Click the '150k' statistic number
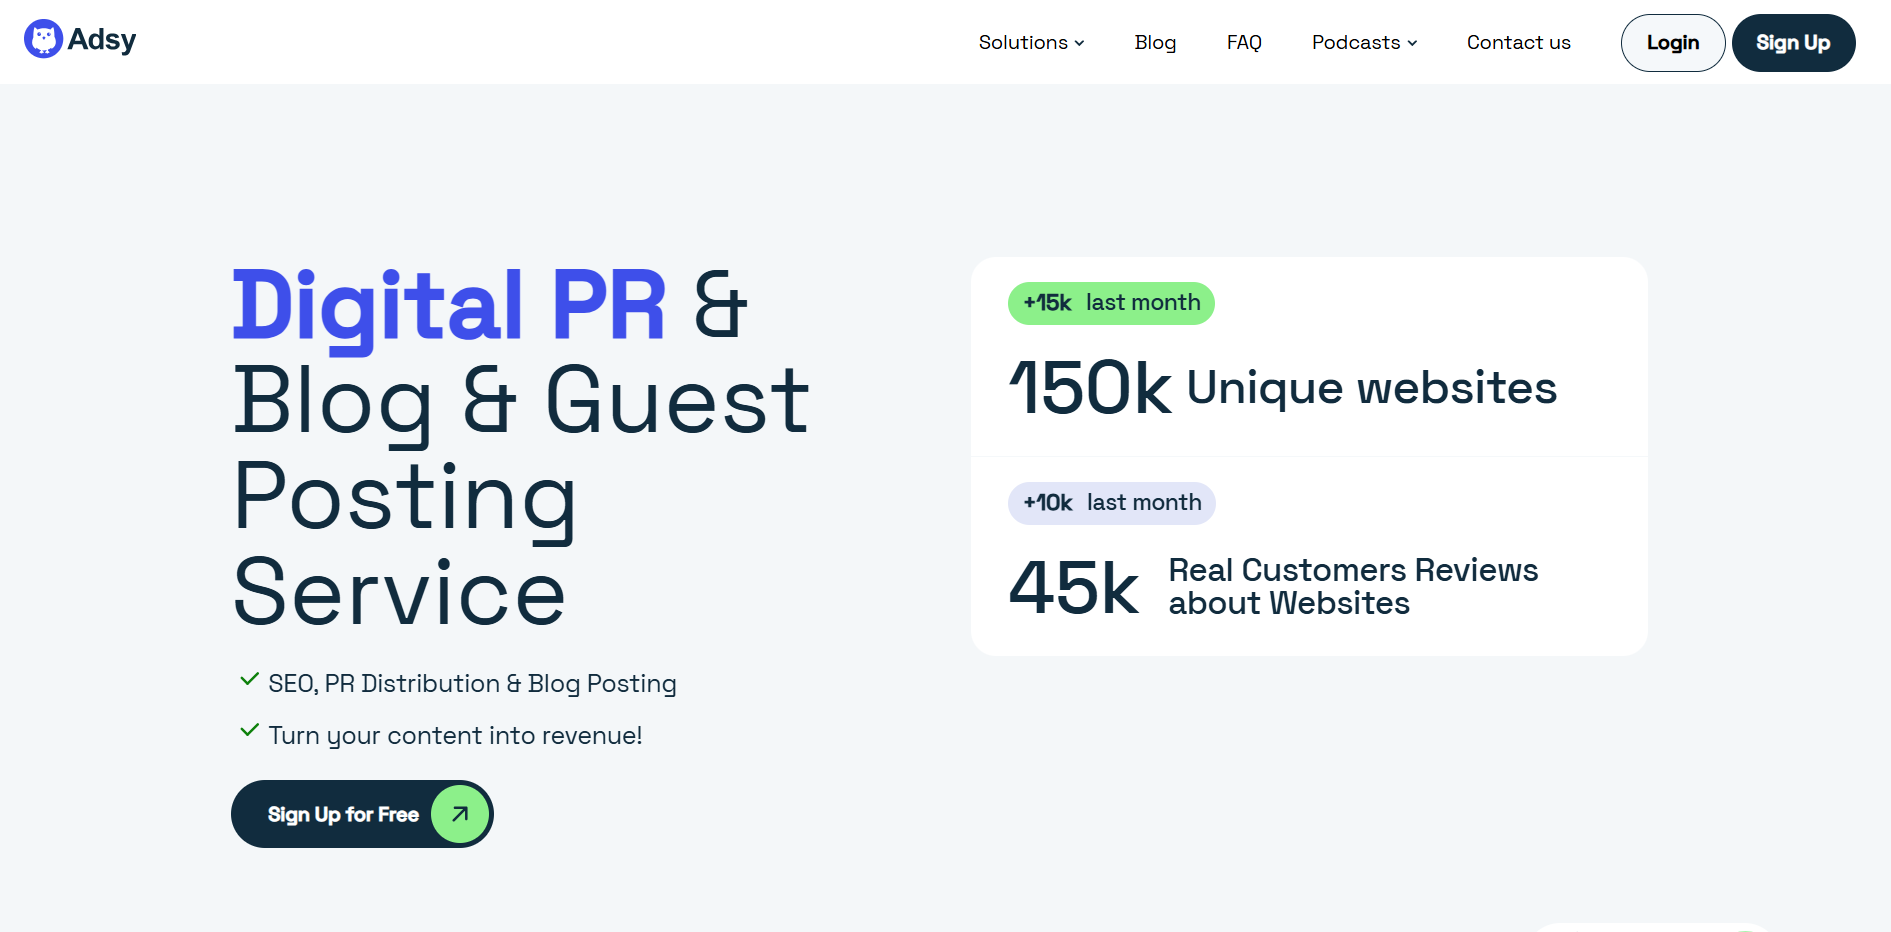This screenshot has height=932, width=1891. point(1090,388)
